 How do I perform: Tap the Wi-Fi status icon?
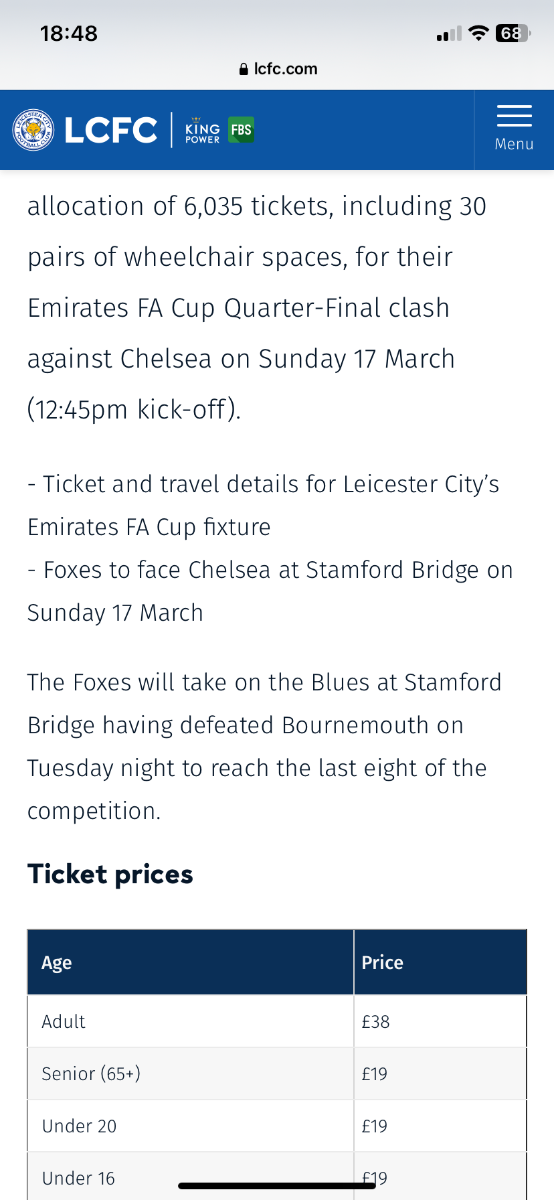coord(479,34)
